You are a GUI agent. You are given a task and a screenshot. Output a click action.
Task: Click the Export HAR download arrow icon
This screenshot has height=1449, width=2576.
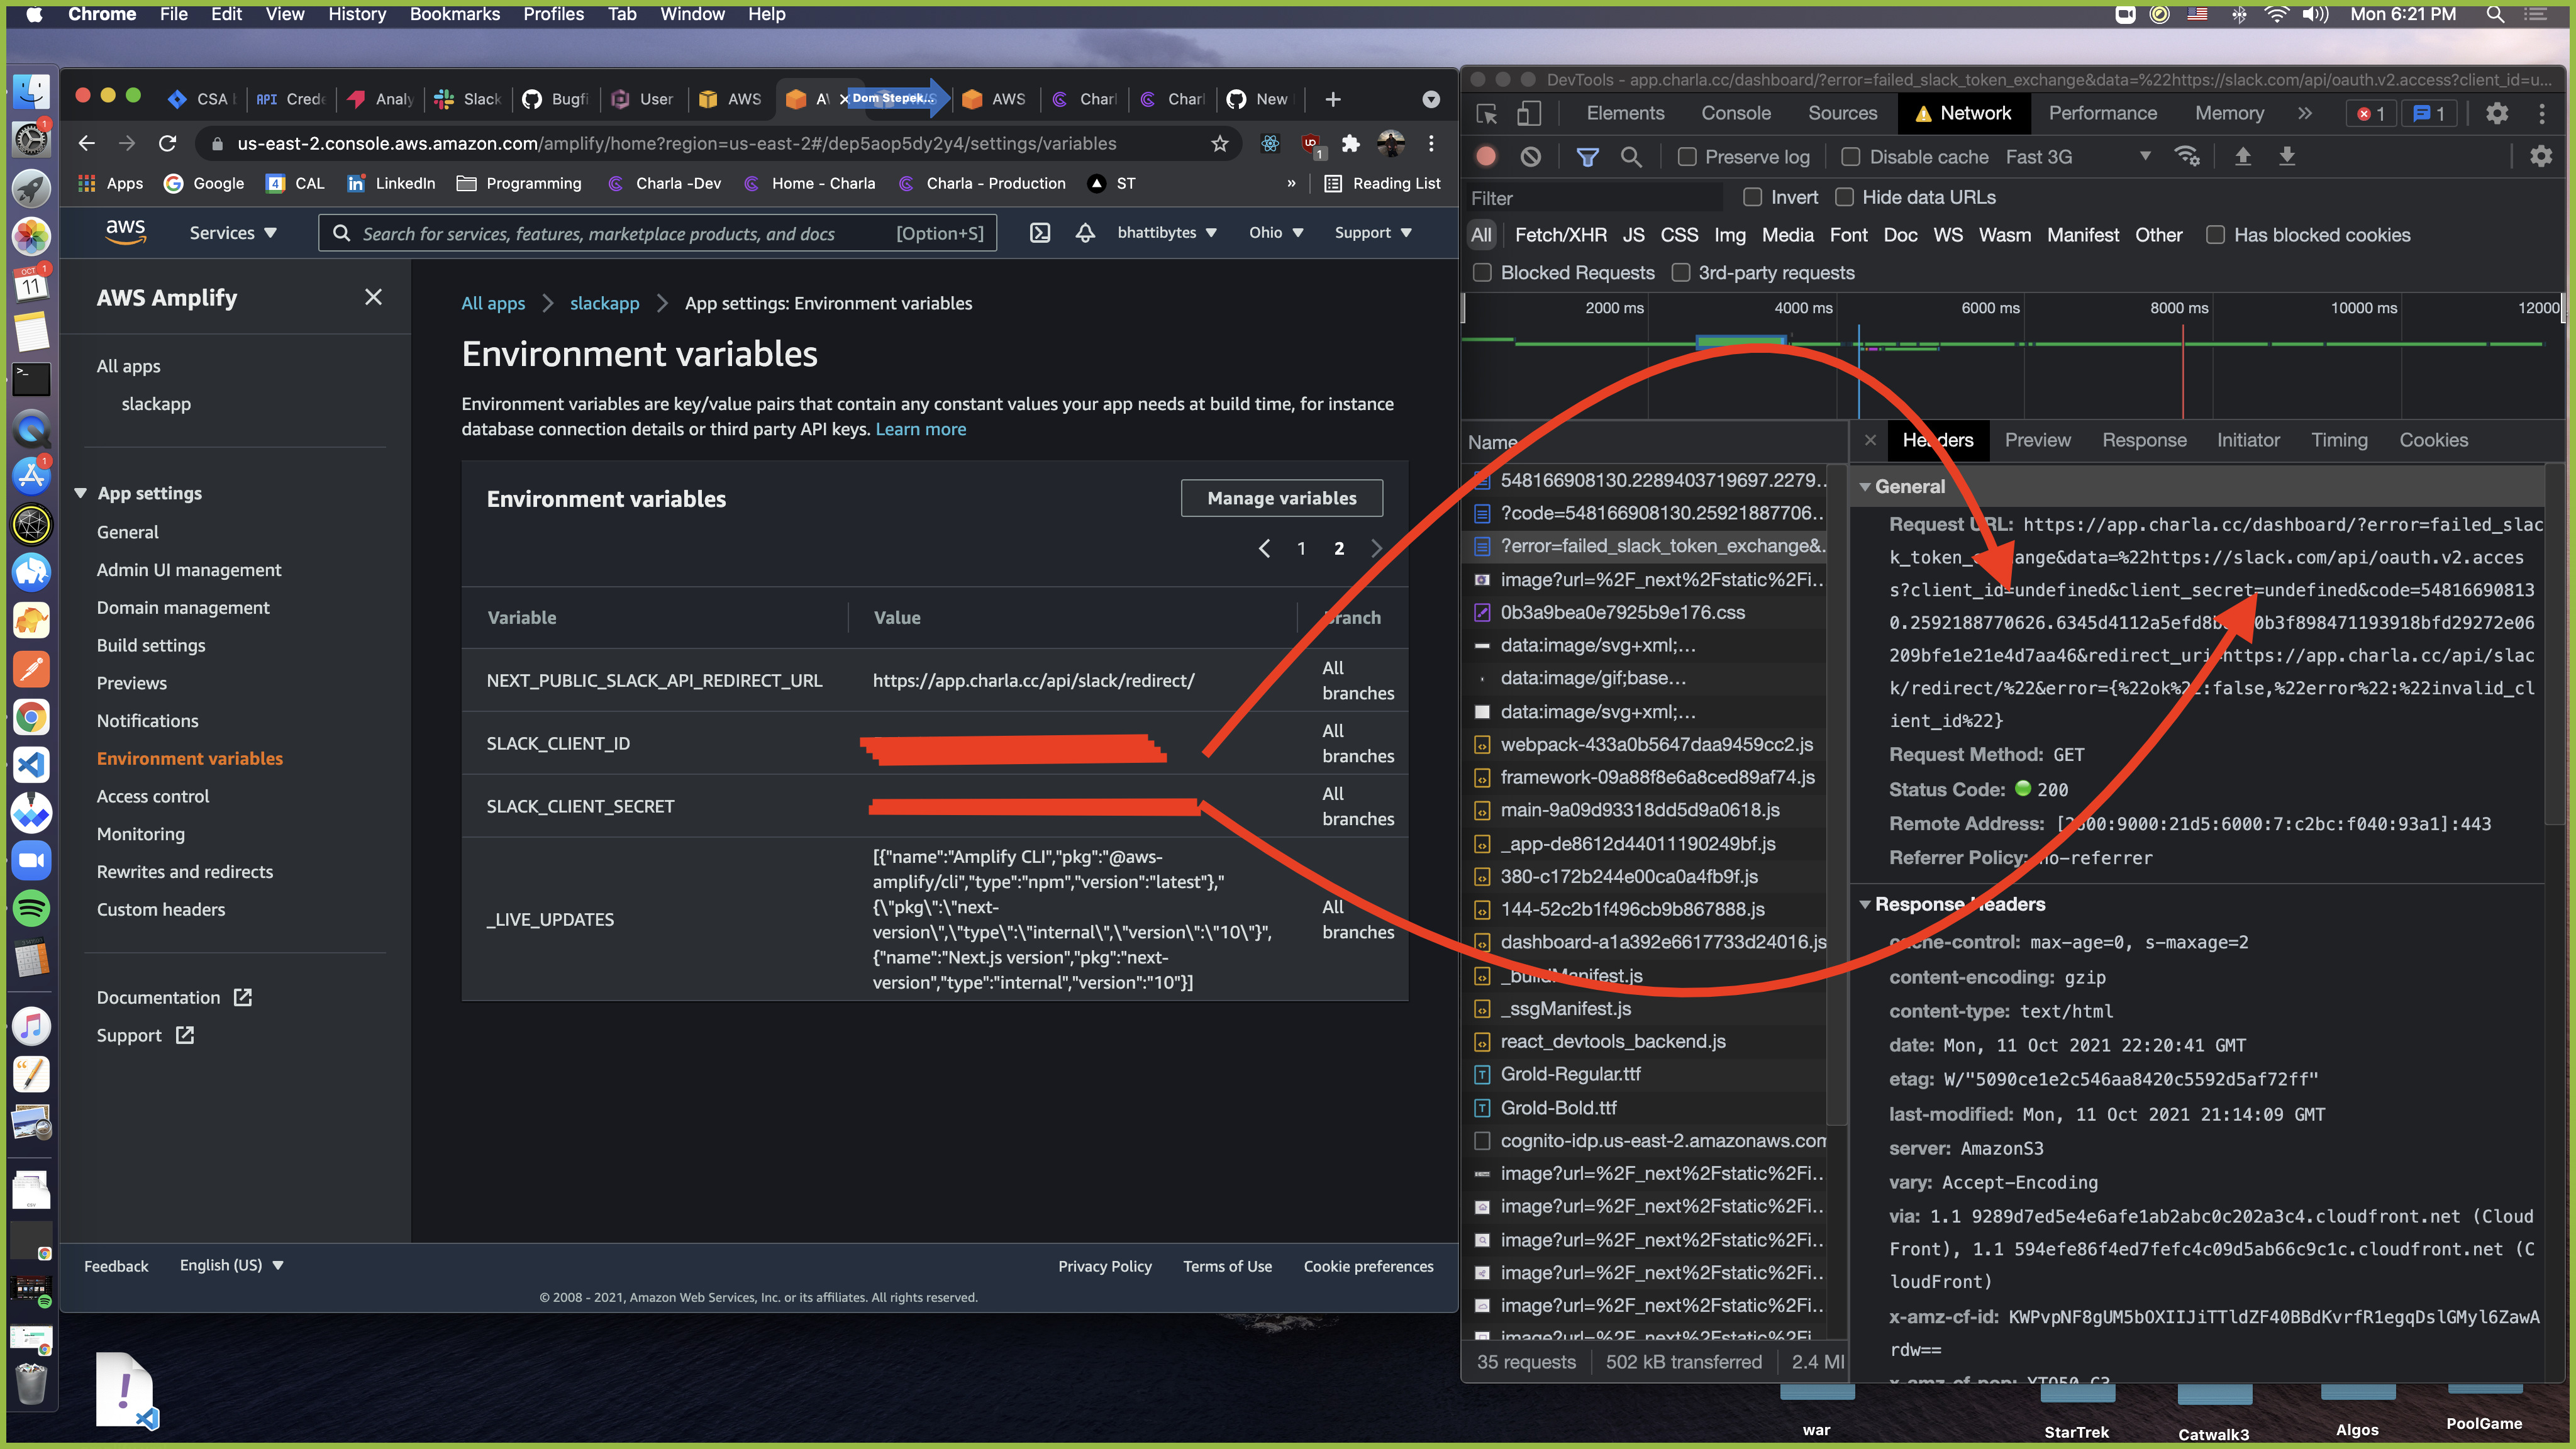[2287, 157]
